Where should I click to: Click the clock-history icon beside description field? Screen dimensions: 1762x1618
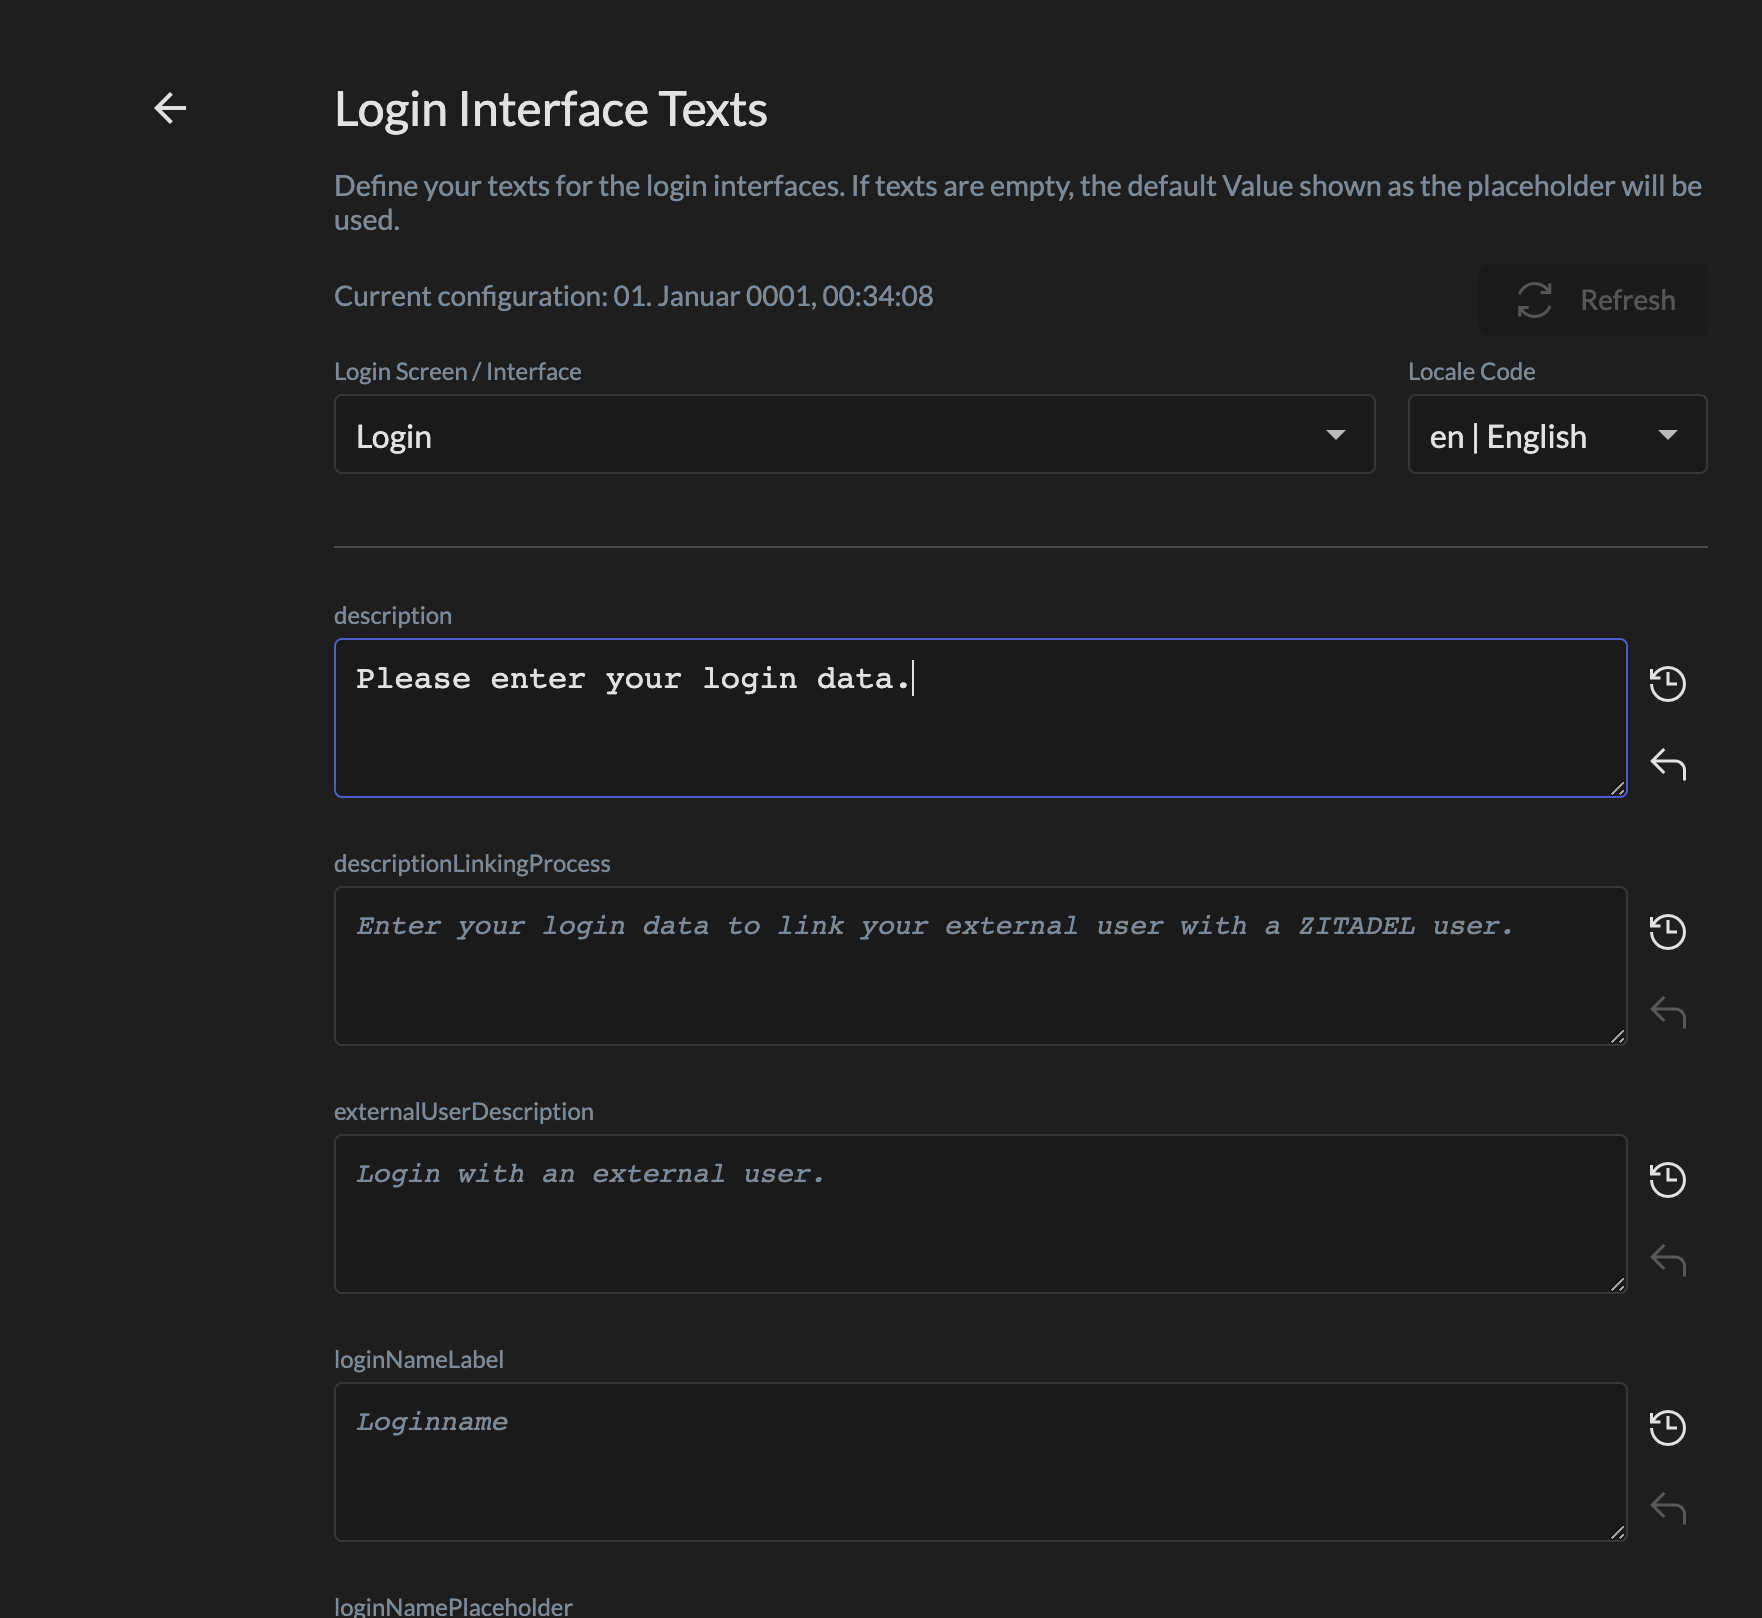click(x=1667, y=684)
